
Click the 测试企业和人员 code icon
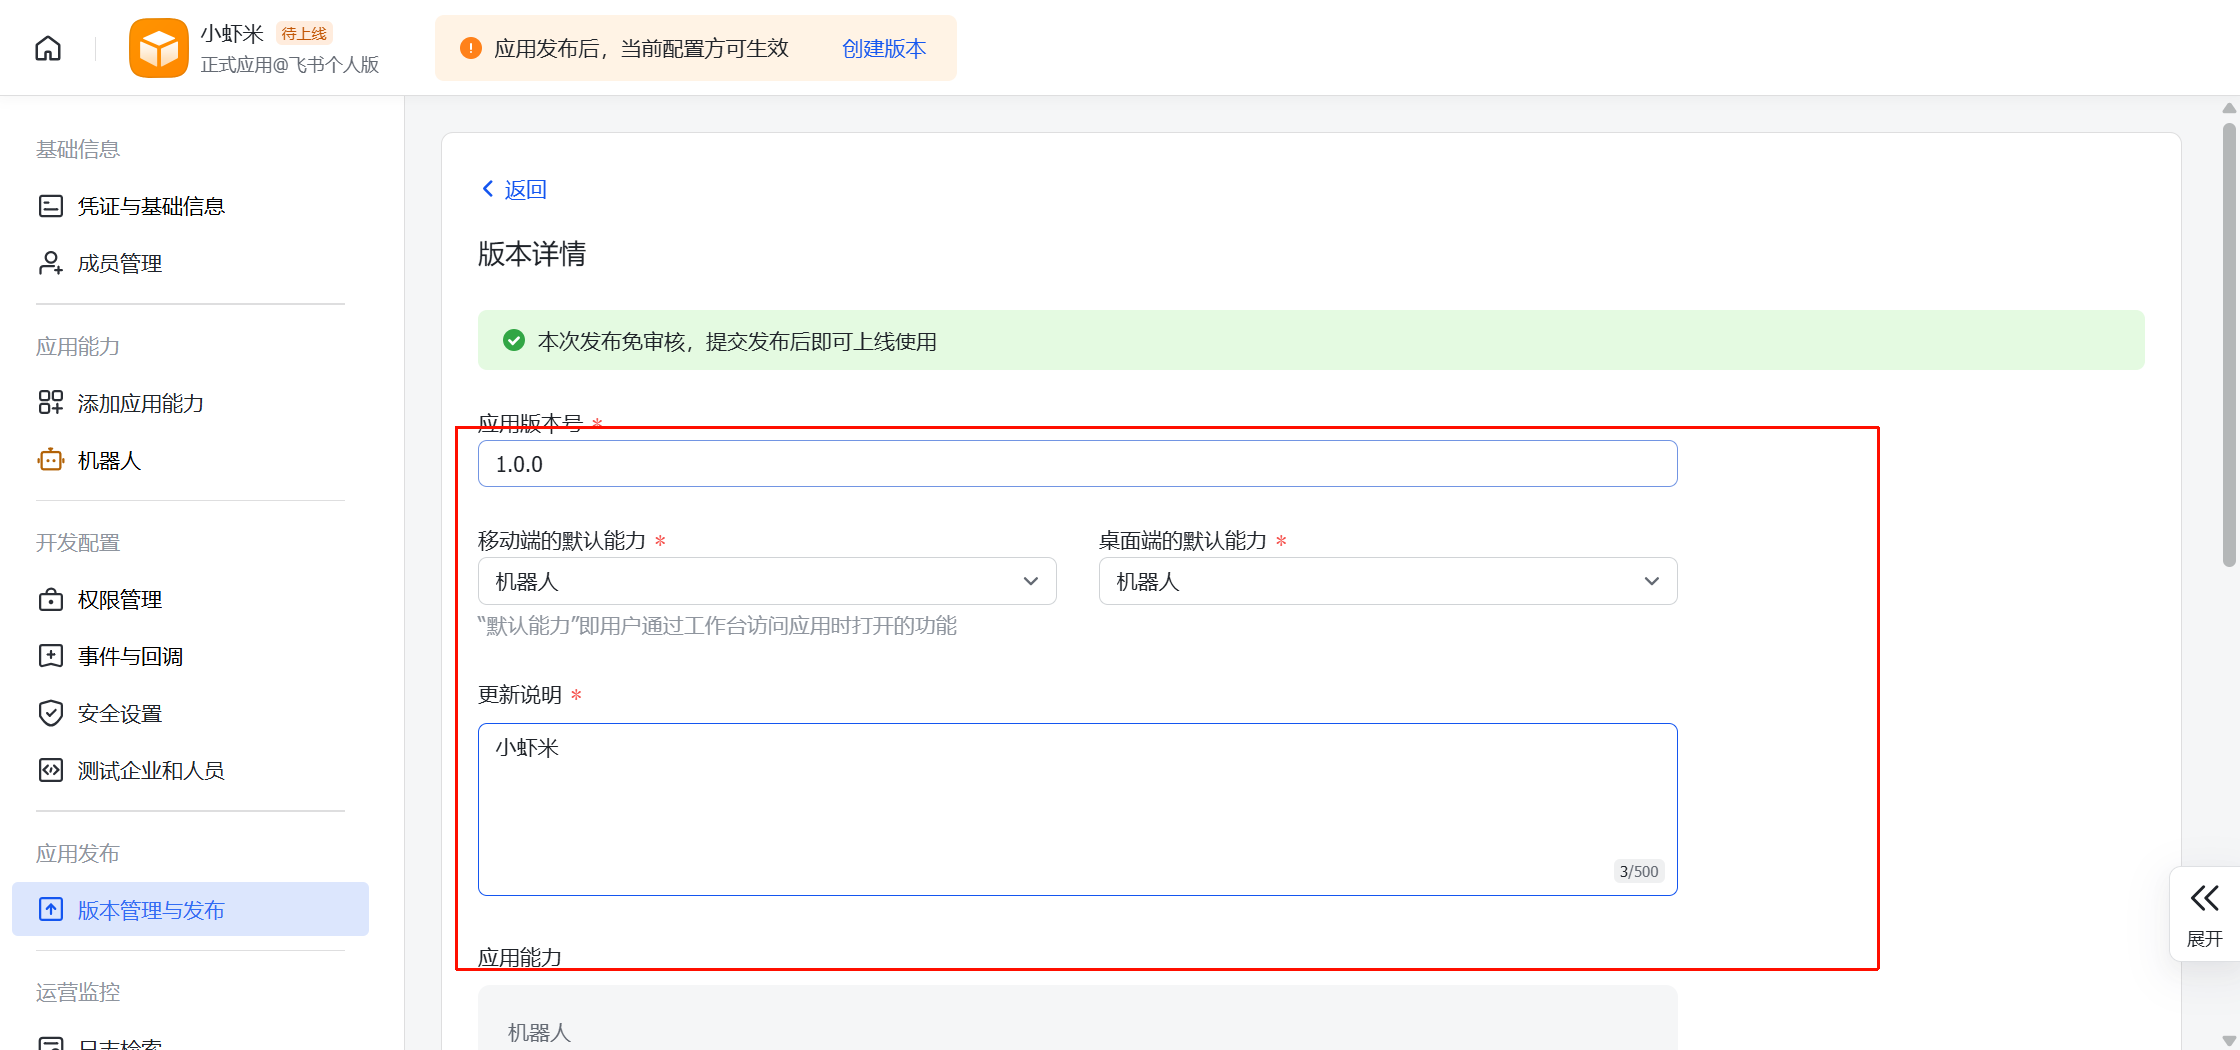(50, 770)
